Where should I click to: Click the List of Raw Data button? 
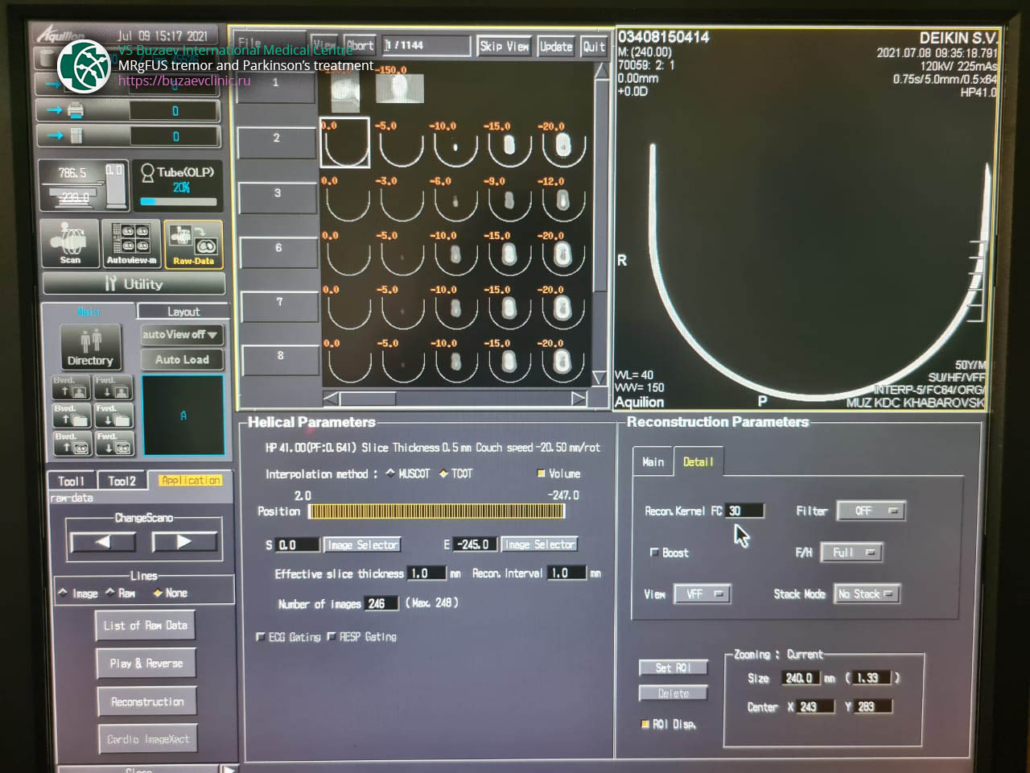tap(146, 626)
